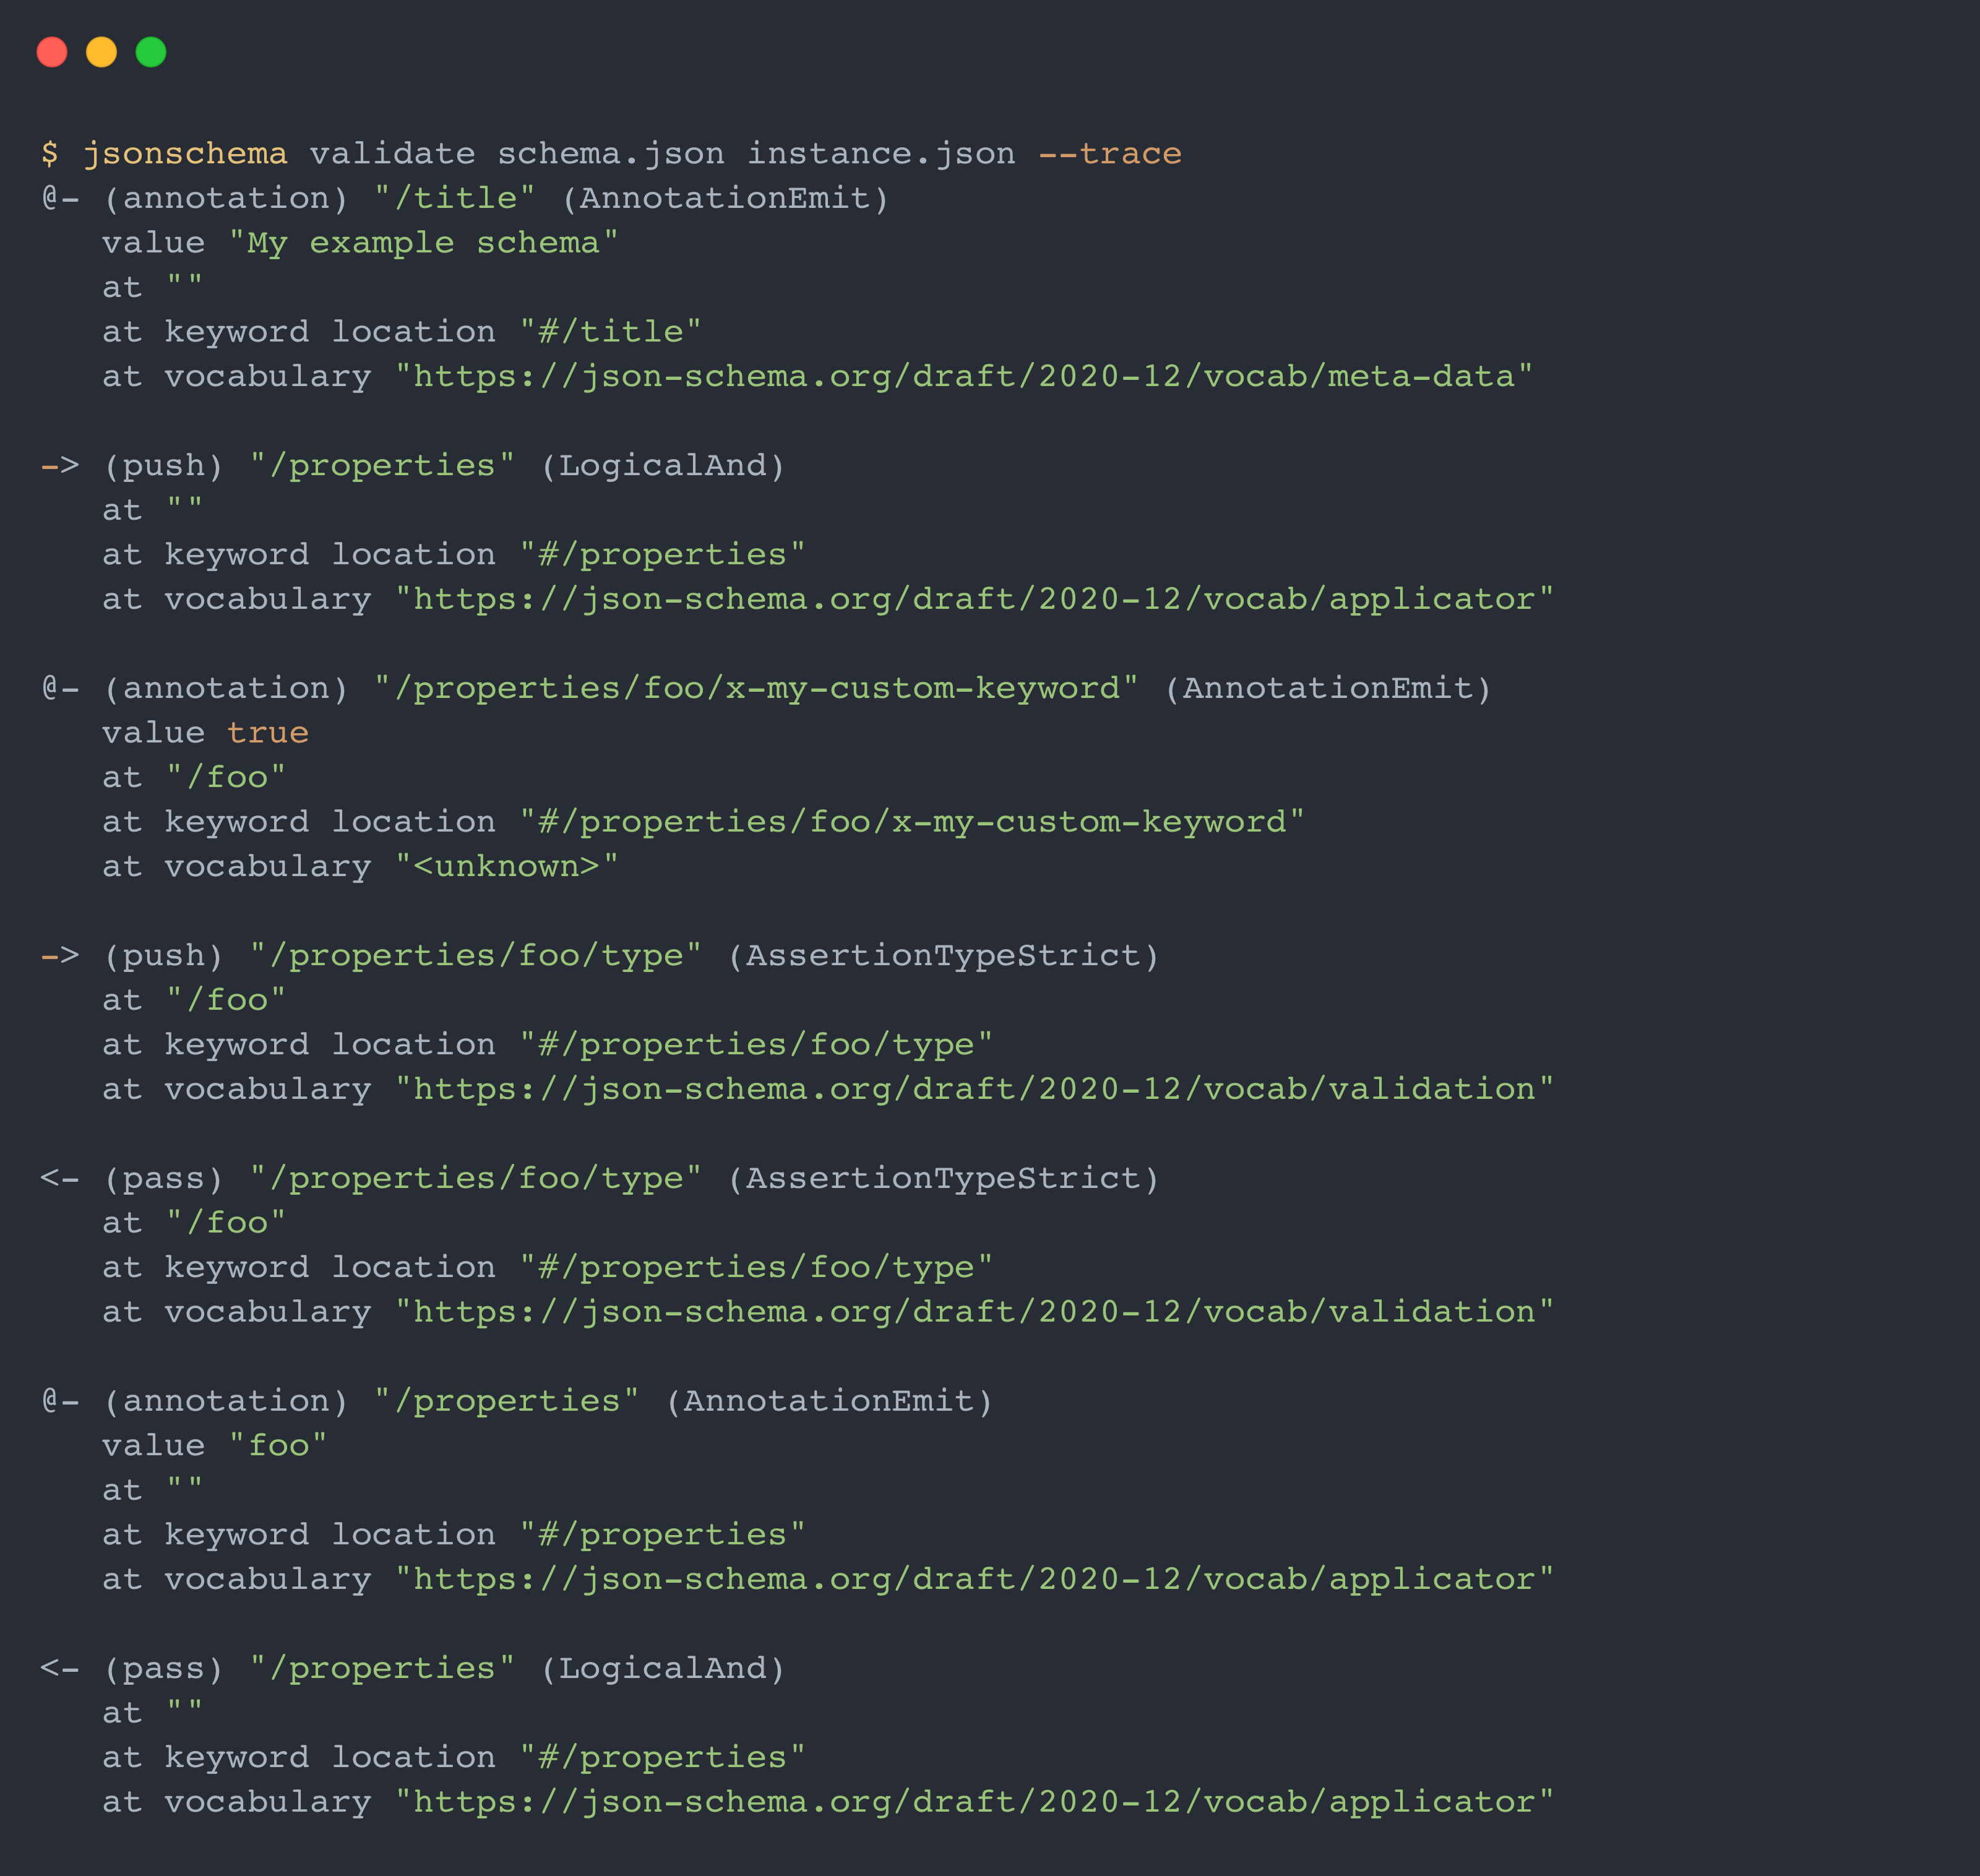Click the last applicator vocabulary URL
1980x1876 pixels.
[x=974, y=1802]
